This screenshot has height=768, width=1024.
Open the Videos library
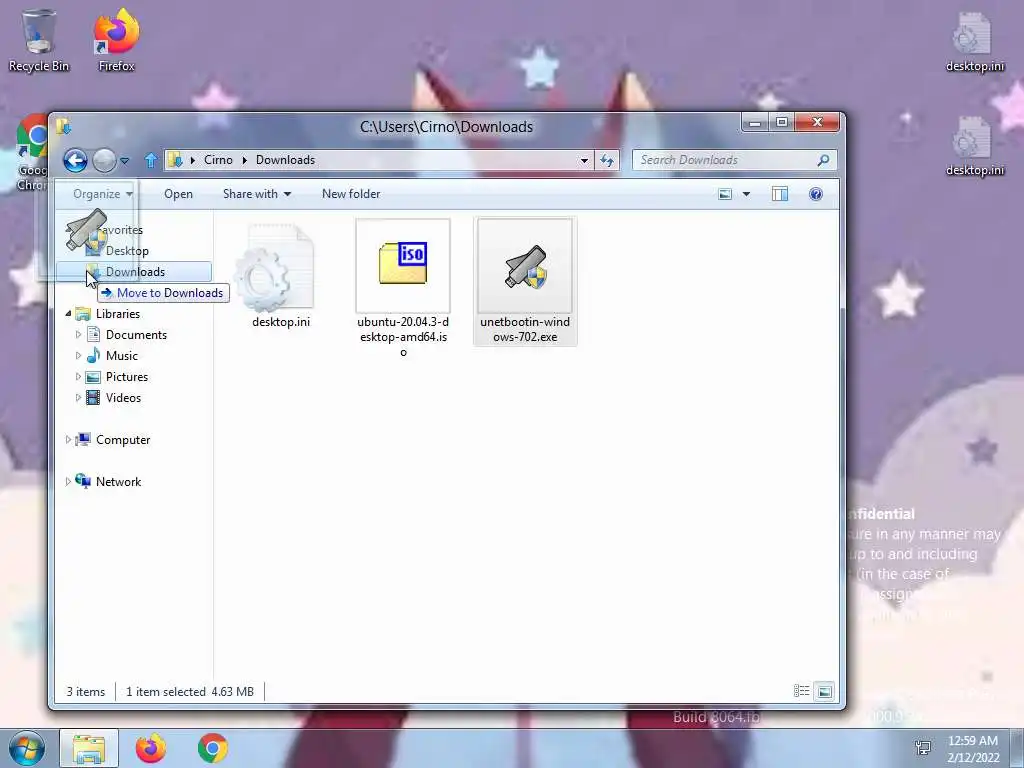coord(123,398)
